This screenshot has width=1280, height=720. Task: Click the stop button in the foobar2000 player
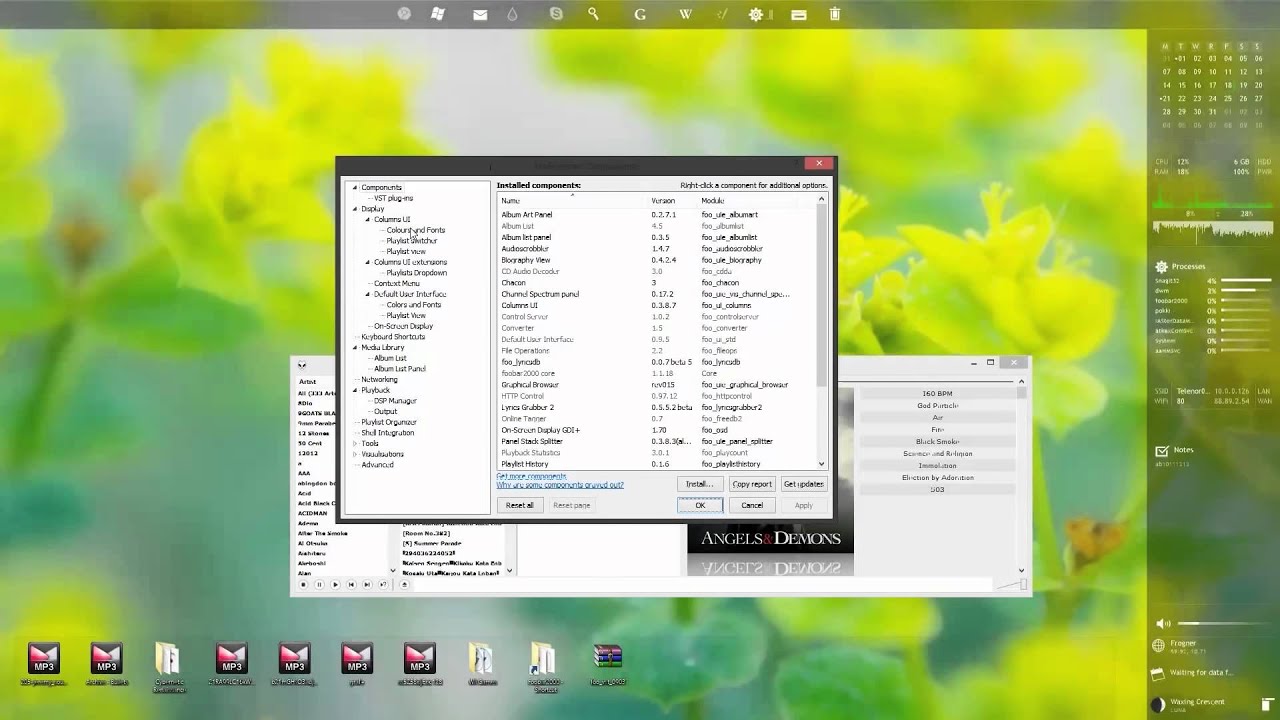pyautogui.click(x=304, y=584)
